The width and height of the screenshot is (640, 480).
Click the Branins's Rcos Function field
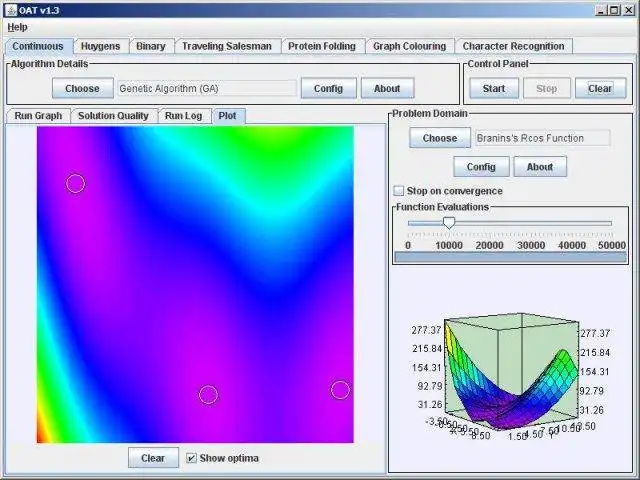pyautogui.click(x=542, y=138)
